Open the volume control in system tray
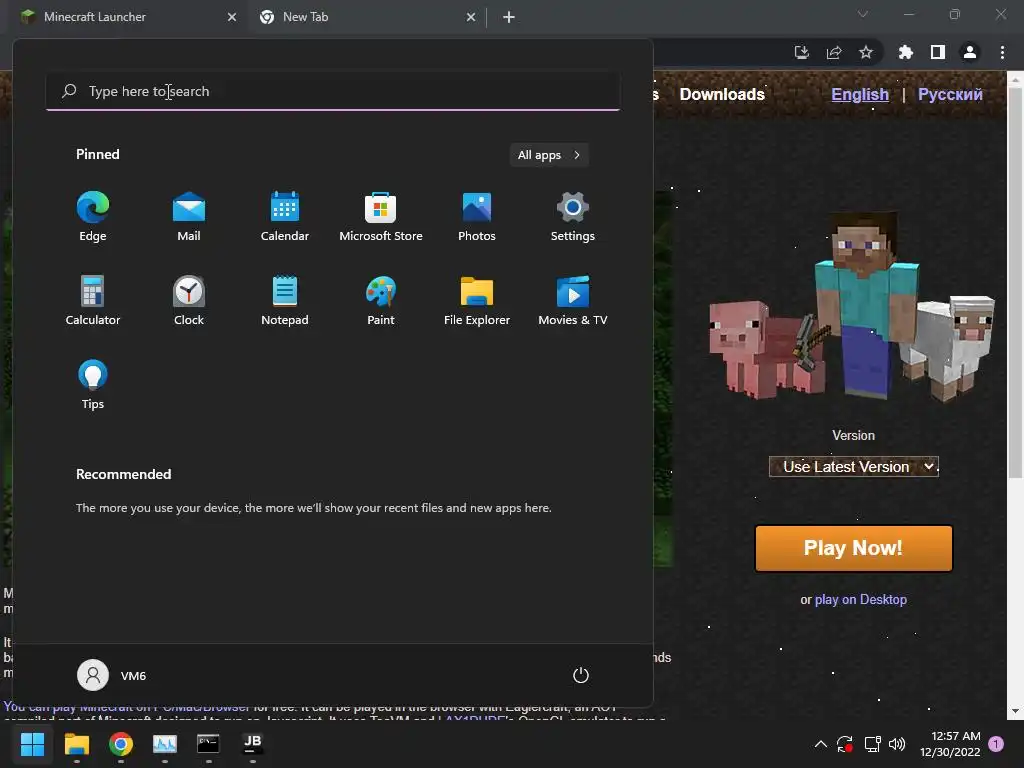 point(897,744)
